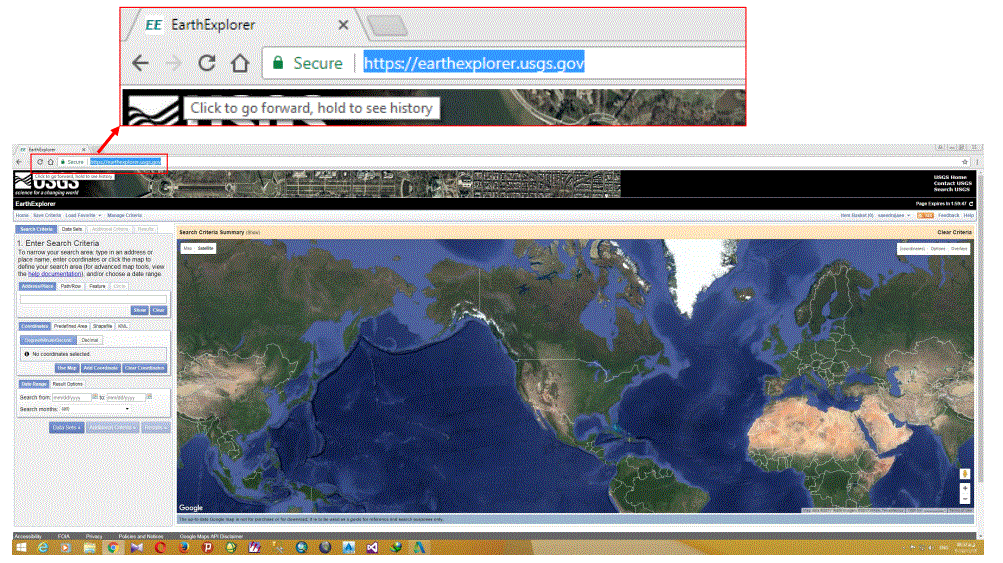Open the Contact USGS link
Image resolution: width=1003 pixels, height=563 pixels.
[x=952, y=183]
